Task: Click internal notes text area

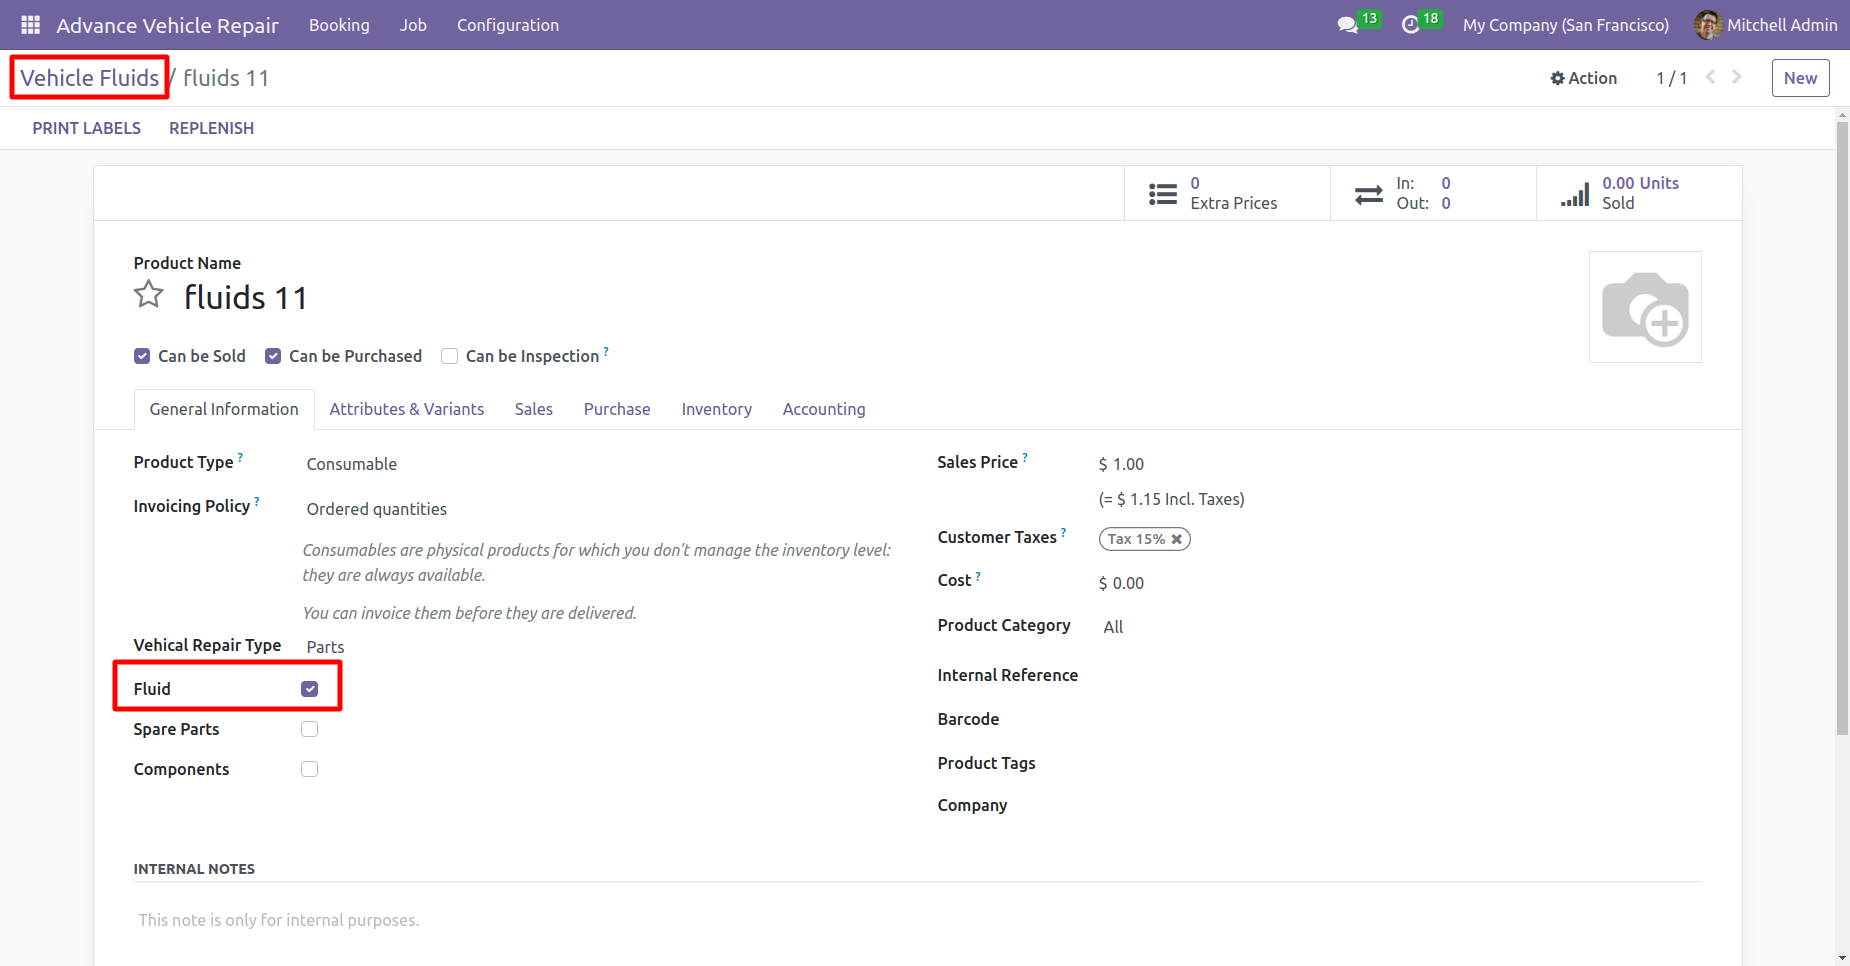Action: click(x=917, y=920)
